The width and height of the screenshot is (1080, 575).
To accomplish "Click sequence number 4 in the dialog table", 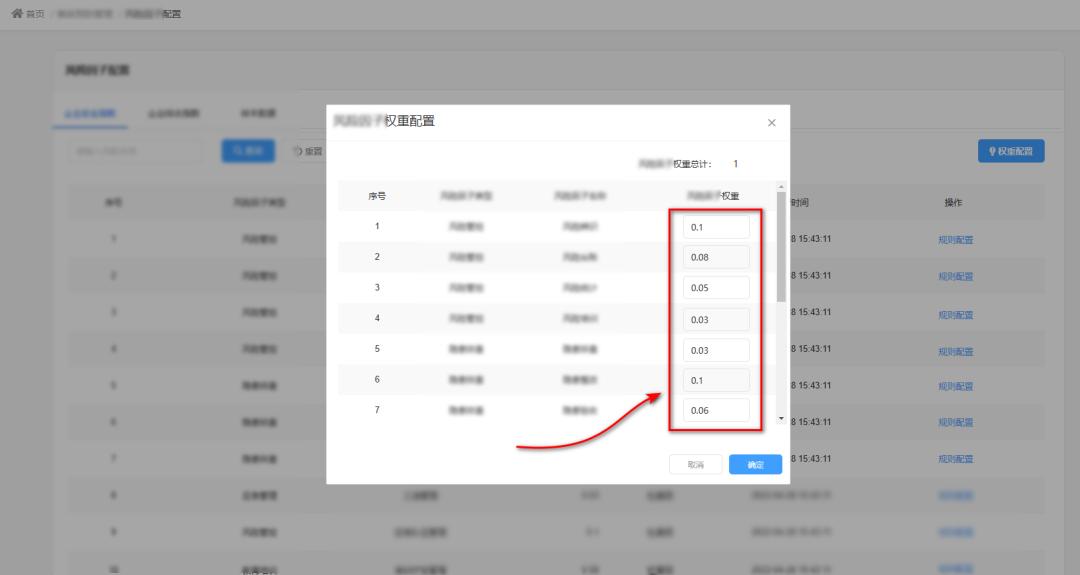I will coord(377,318).
